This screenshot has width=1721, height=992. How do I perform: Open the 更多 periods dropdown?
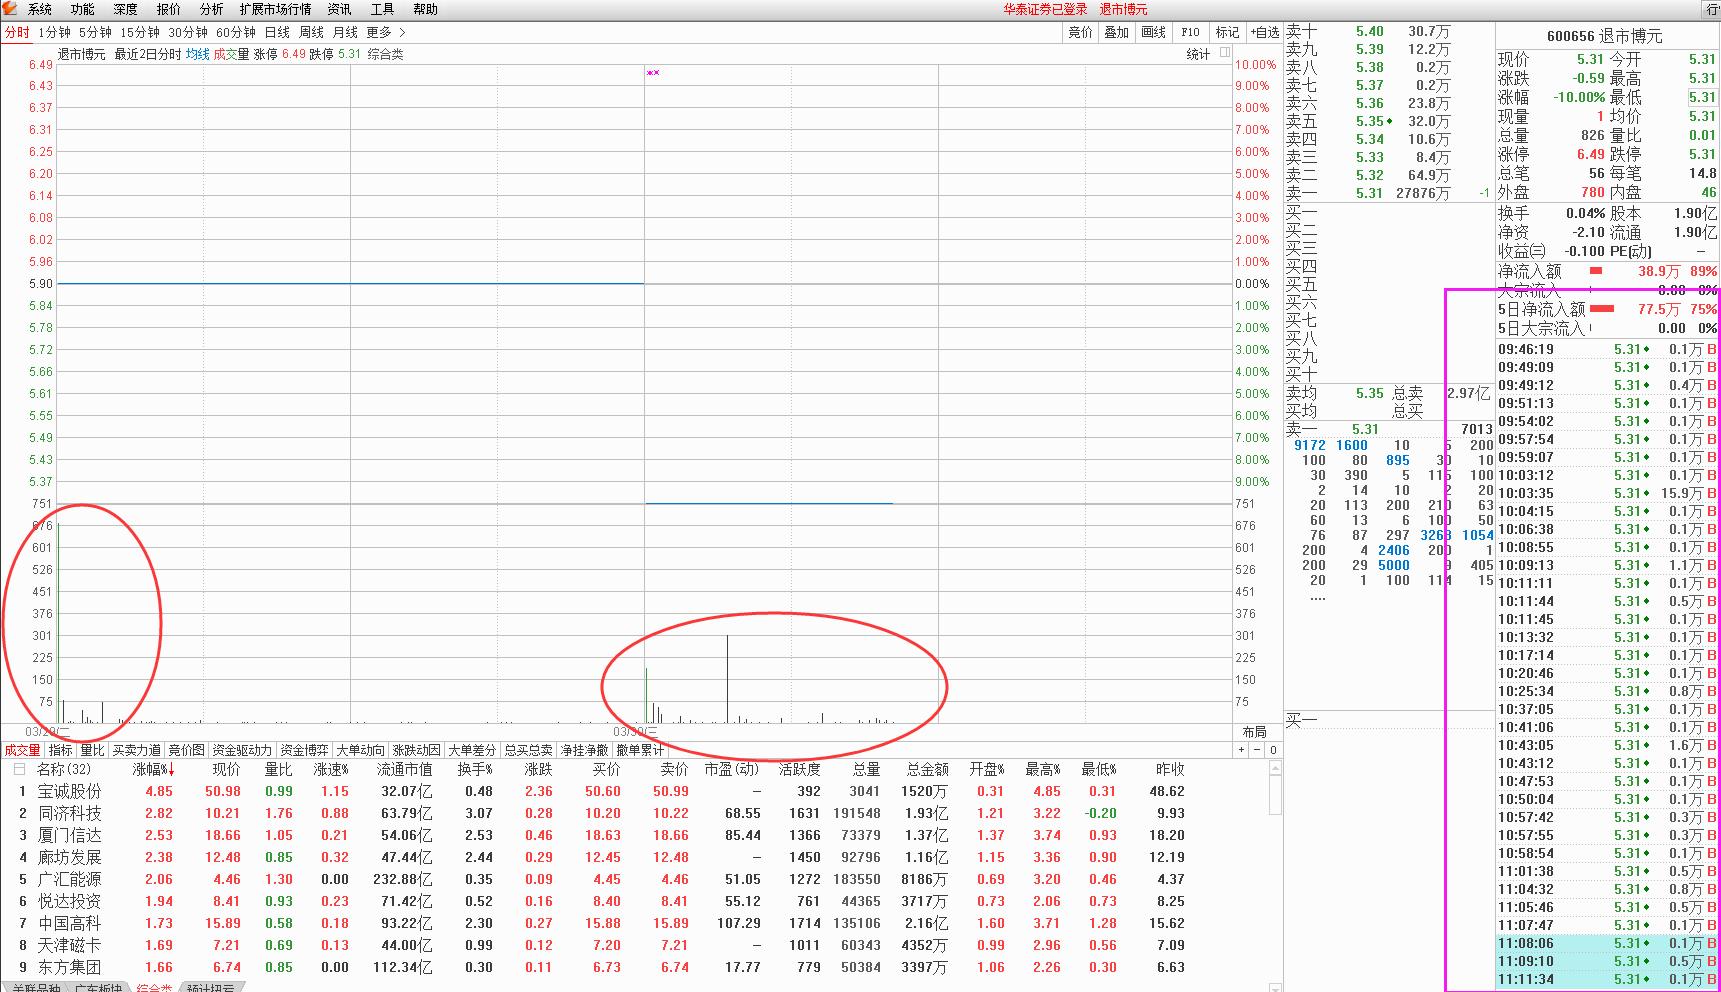(379, 33)
